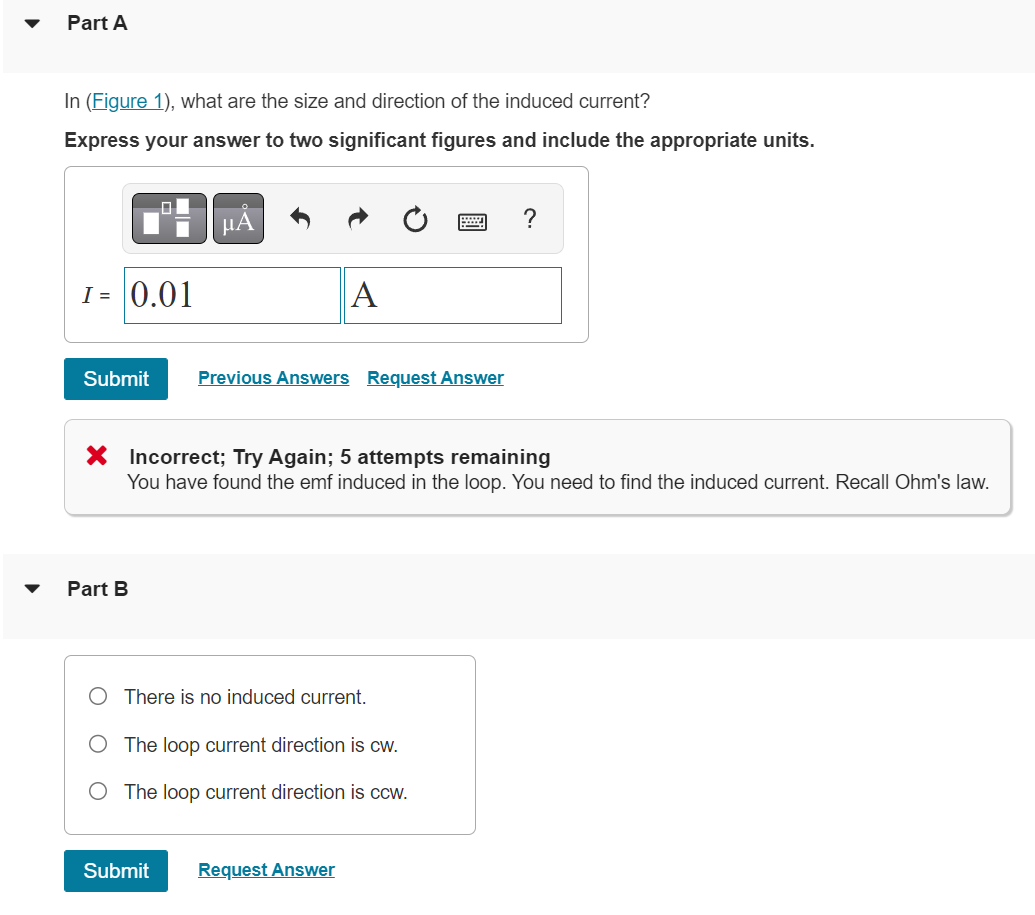Collapse the Part A section
Viewport: 1035px width, 915px height.
click(x=31, y=23)
